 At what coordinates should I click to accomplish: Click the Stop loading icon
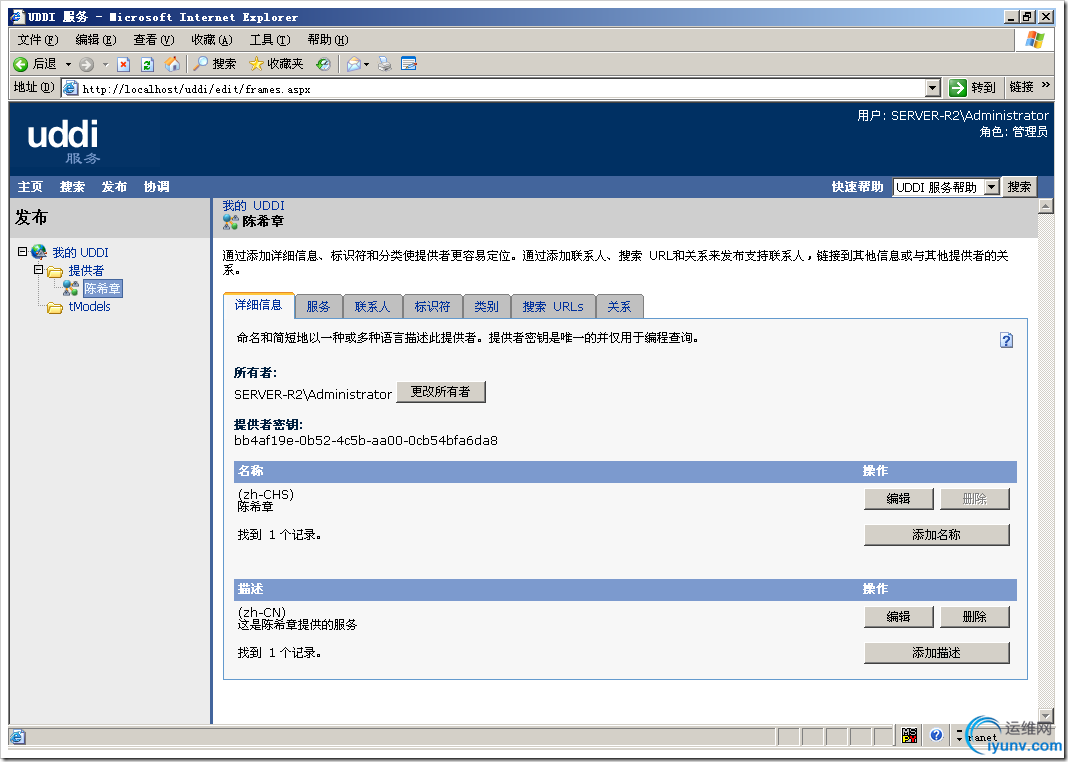[123, 65]
